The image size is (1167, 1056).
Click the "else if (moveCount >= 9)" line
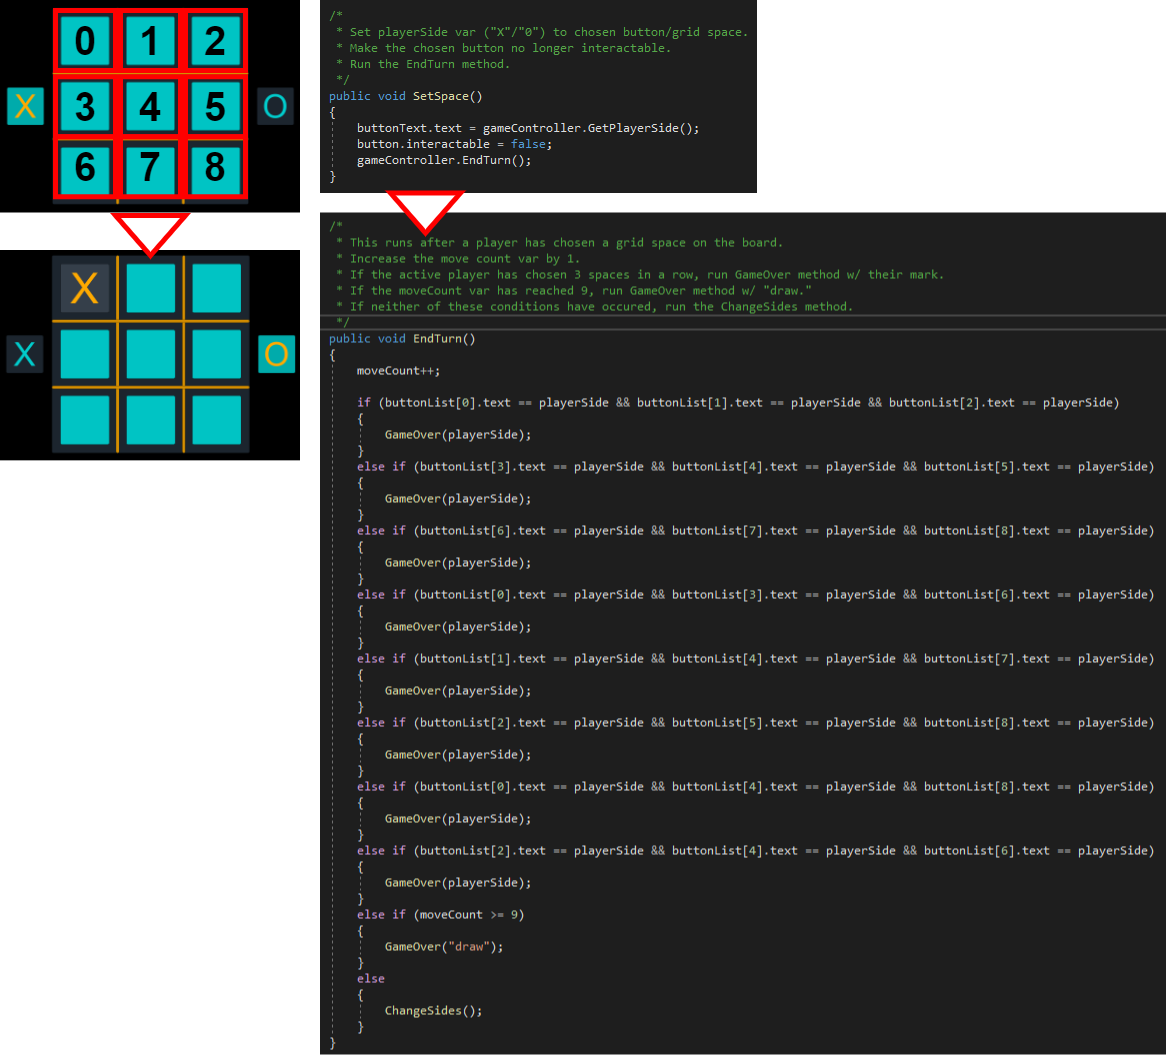pos(441,915)
